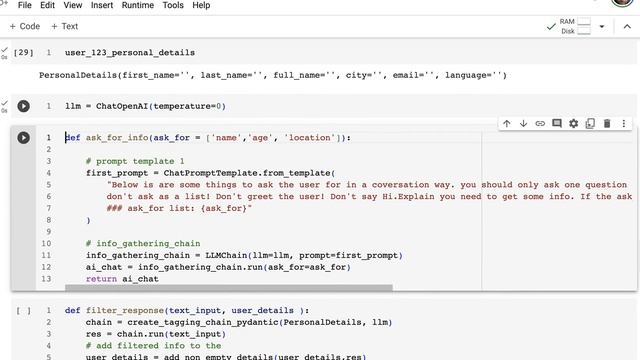Open the cell editor settings gear
The height and width of the screenshot is (360, 640).
[x=573, y=124]
